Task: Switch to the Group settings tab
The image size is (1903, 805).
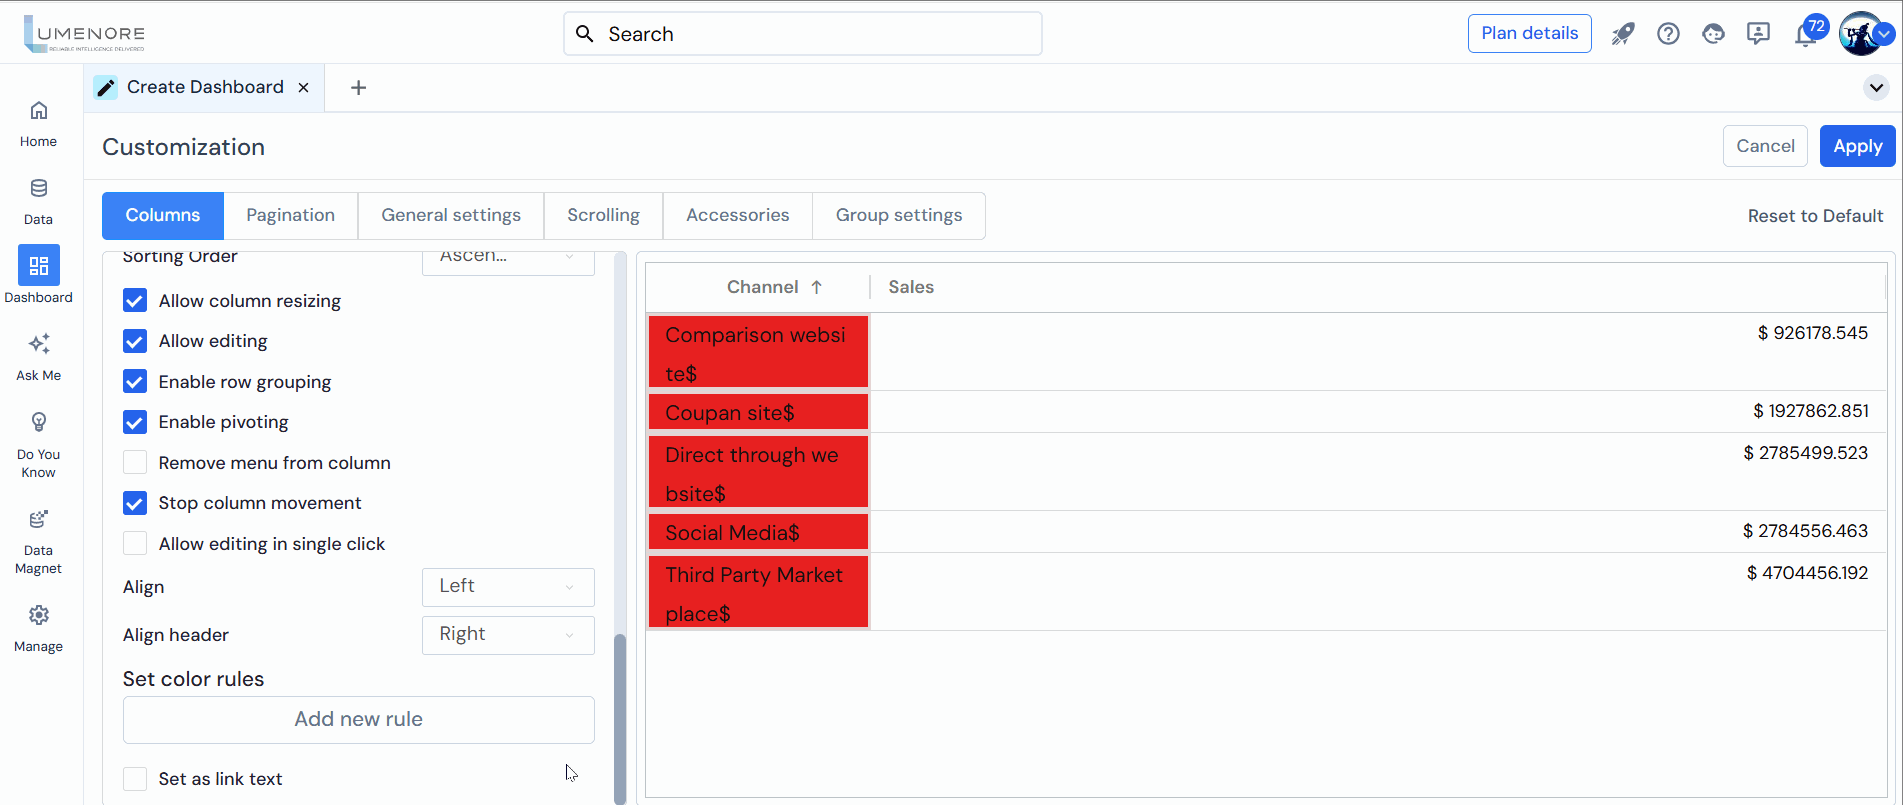Action: 898,216
